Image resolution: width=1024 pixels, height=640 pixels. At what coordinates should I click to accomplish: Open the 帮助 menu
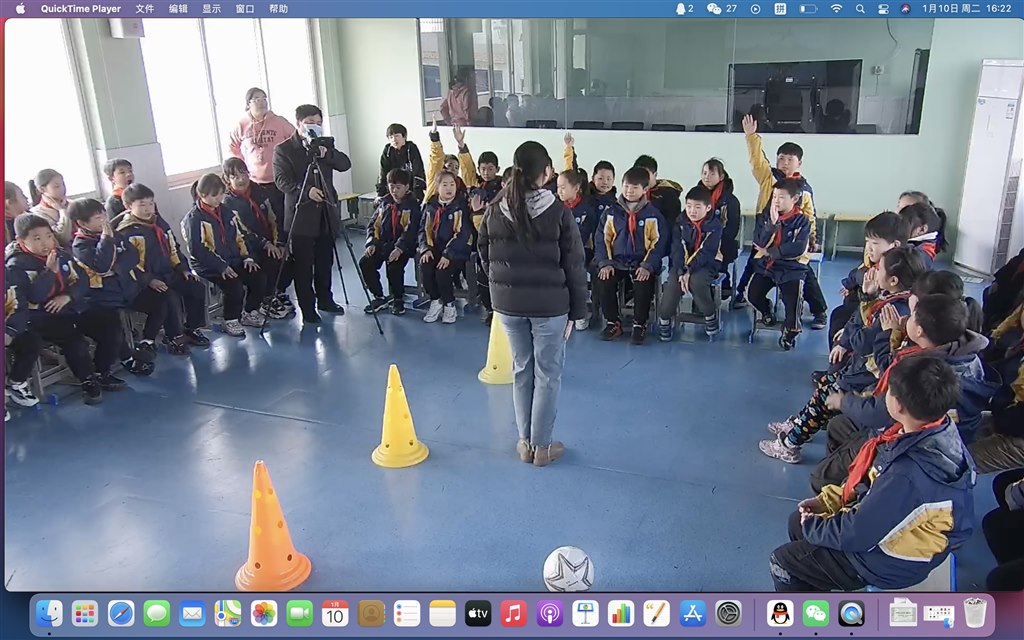click(278, 8)
